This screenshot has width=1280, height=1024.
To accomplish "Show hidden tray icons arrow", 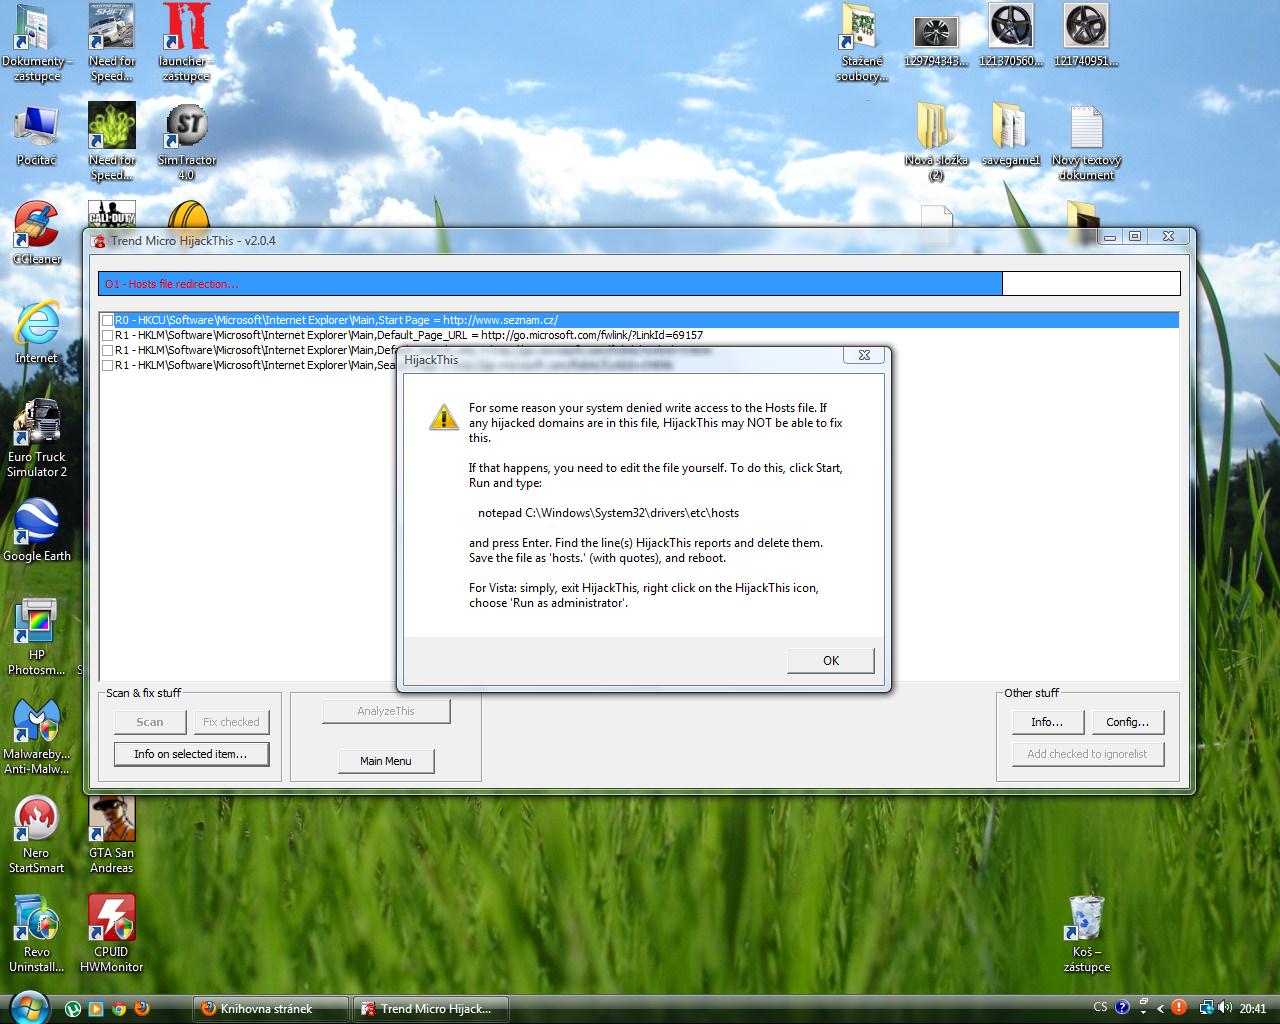I will [x=1160, y=1009].
